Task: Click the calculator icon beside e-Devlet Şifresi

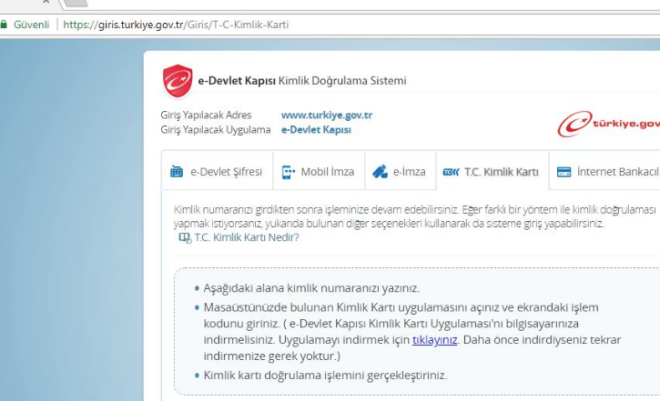Action: (177, 172)
